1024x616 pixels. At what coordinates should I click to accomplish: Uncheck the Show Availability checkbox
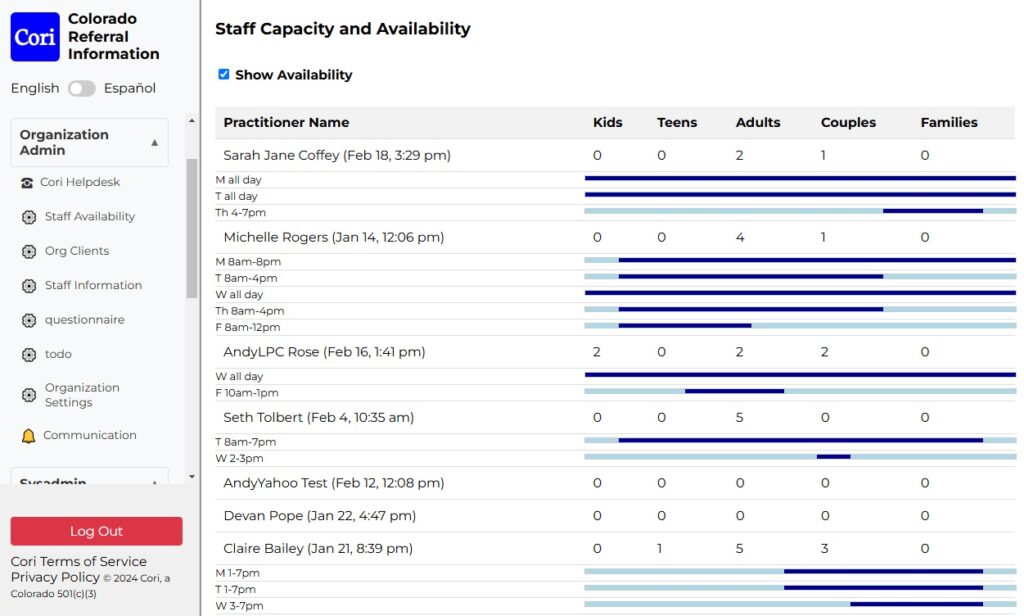click(x=224, y=74)
